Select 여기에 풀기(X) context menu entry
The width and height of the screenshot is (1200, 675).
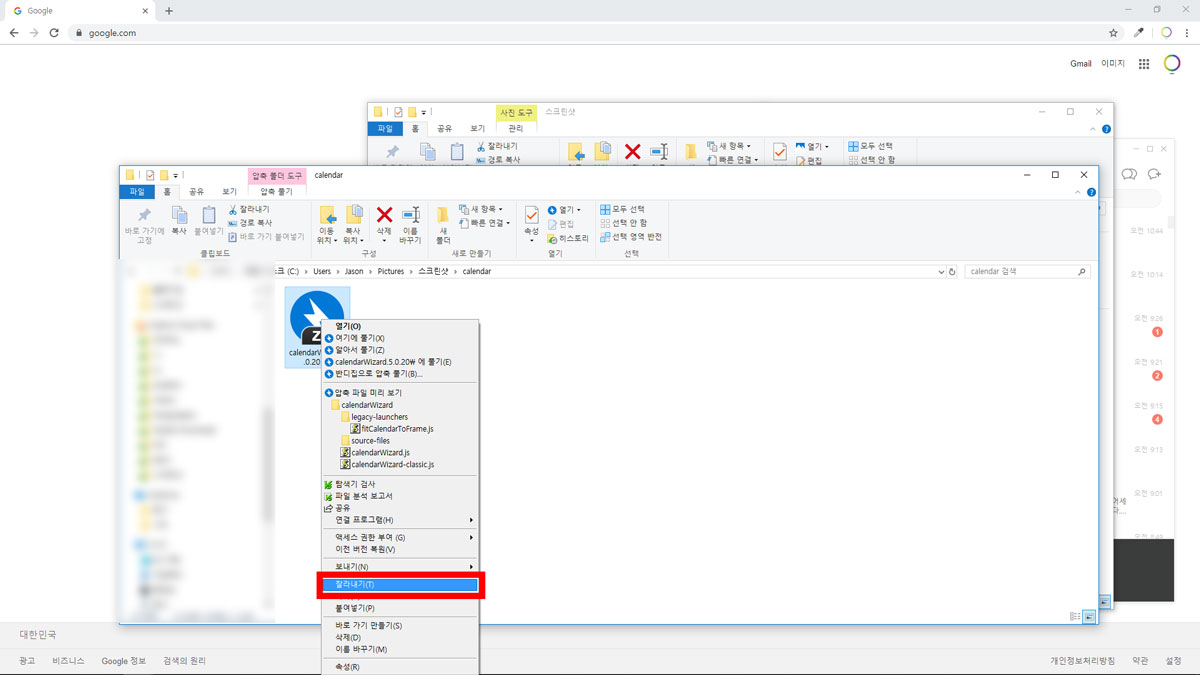point(400,338)
